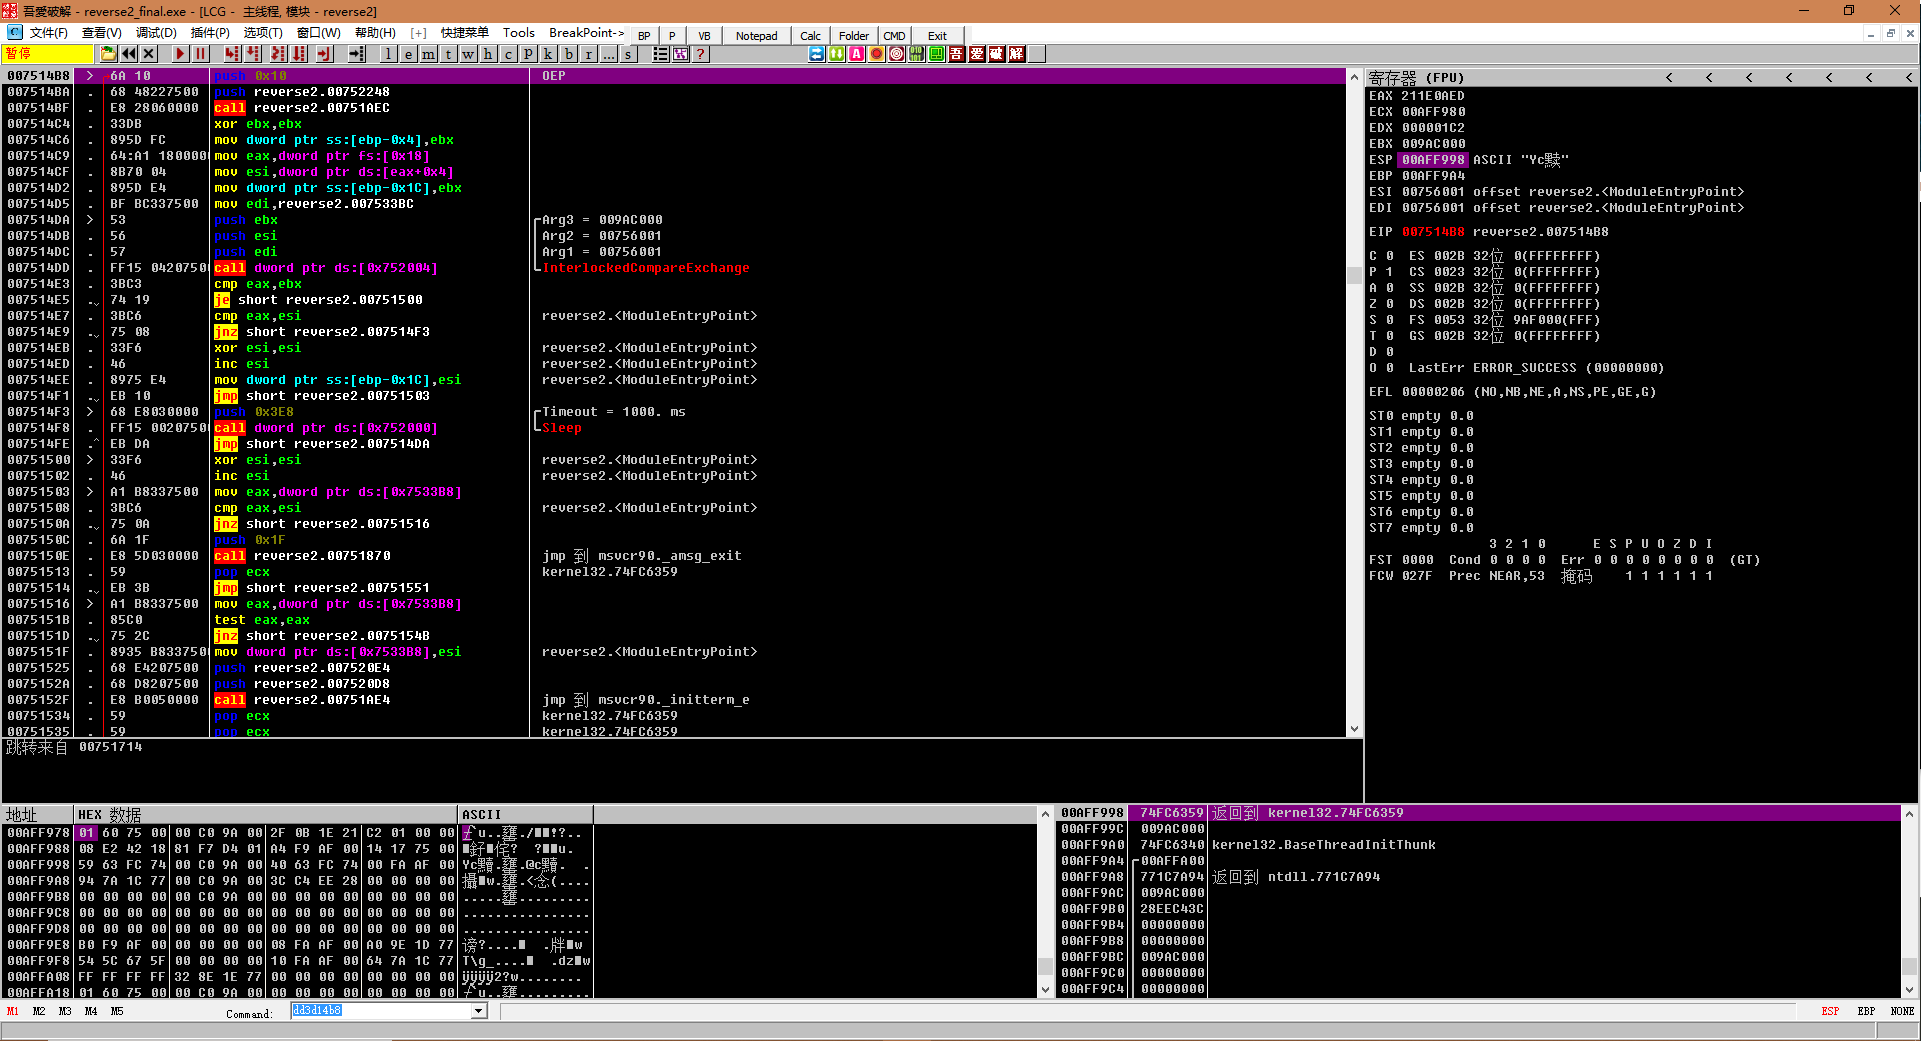Launch Notepad from the toolbar button

[757, 36]
